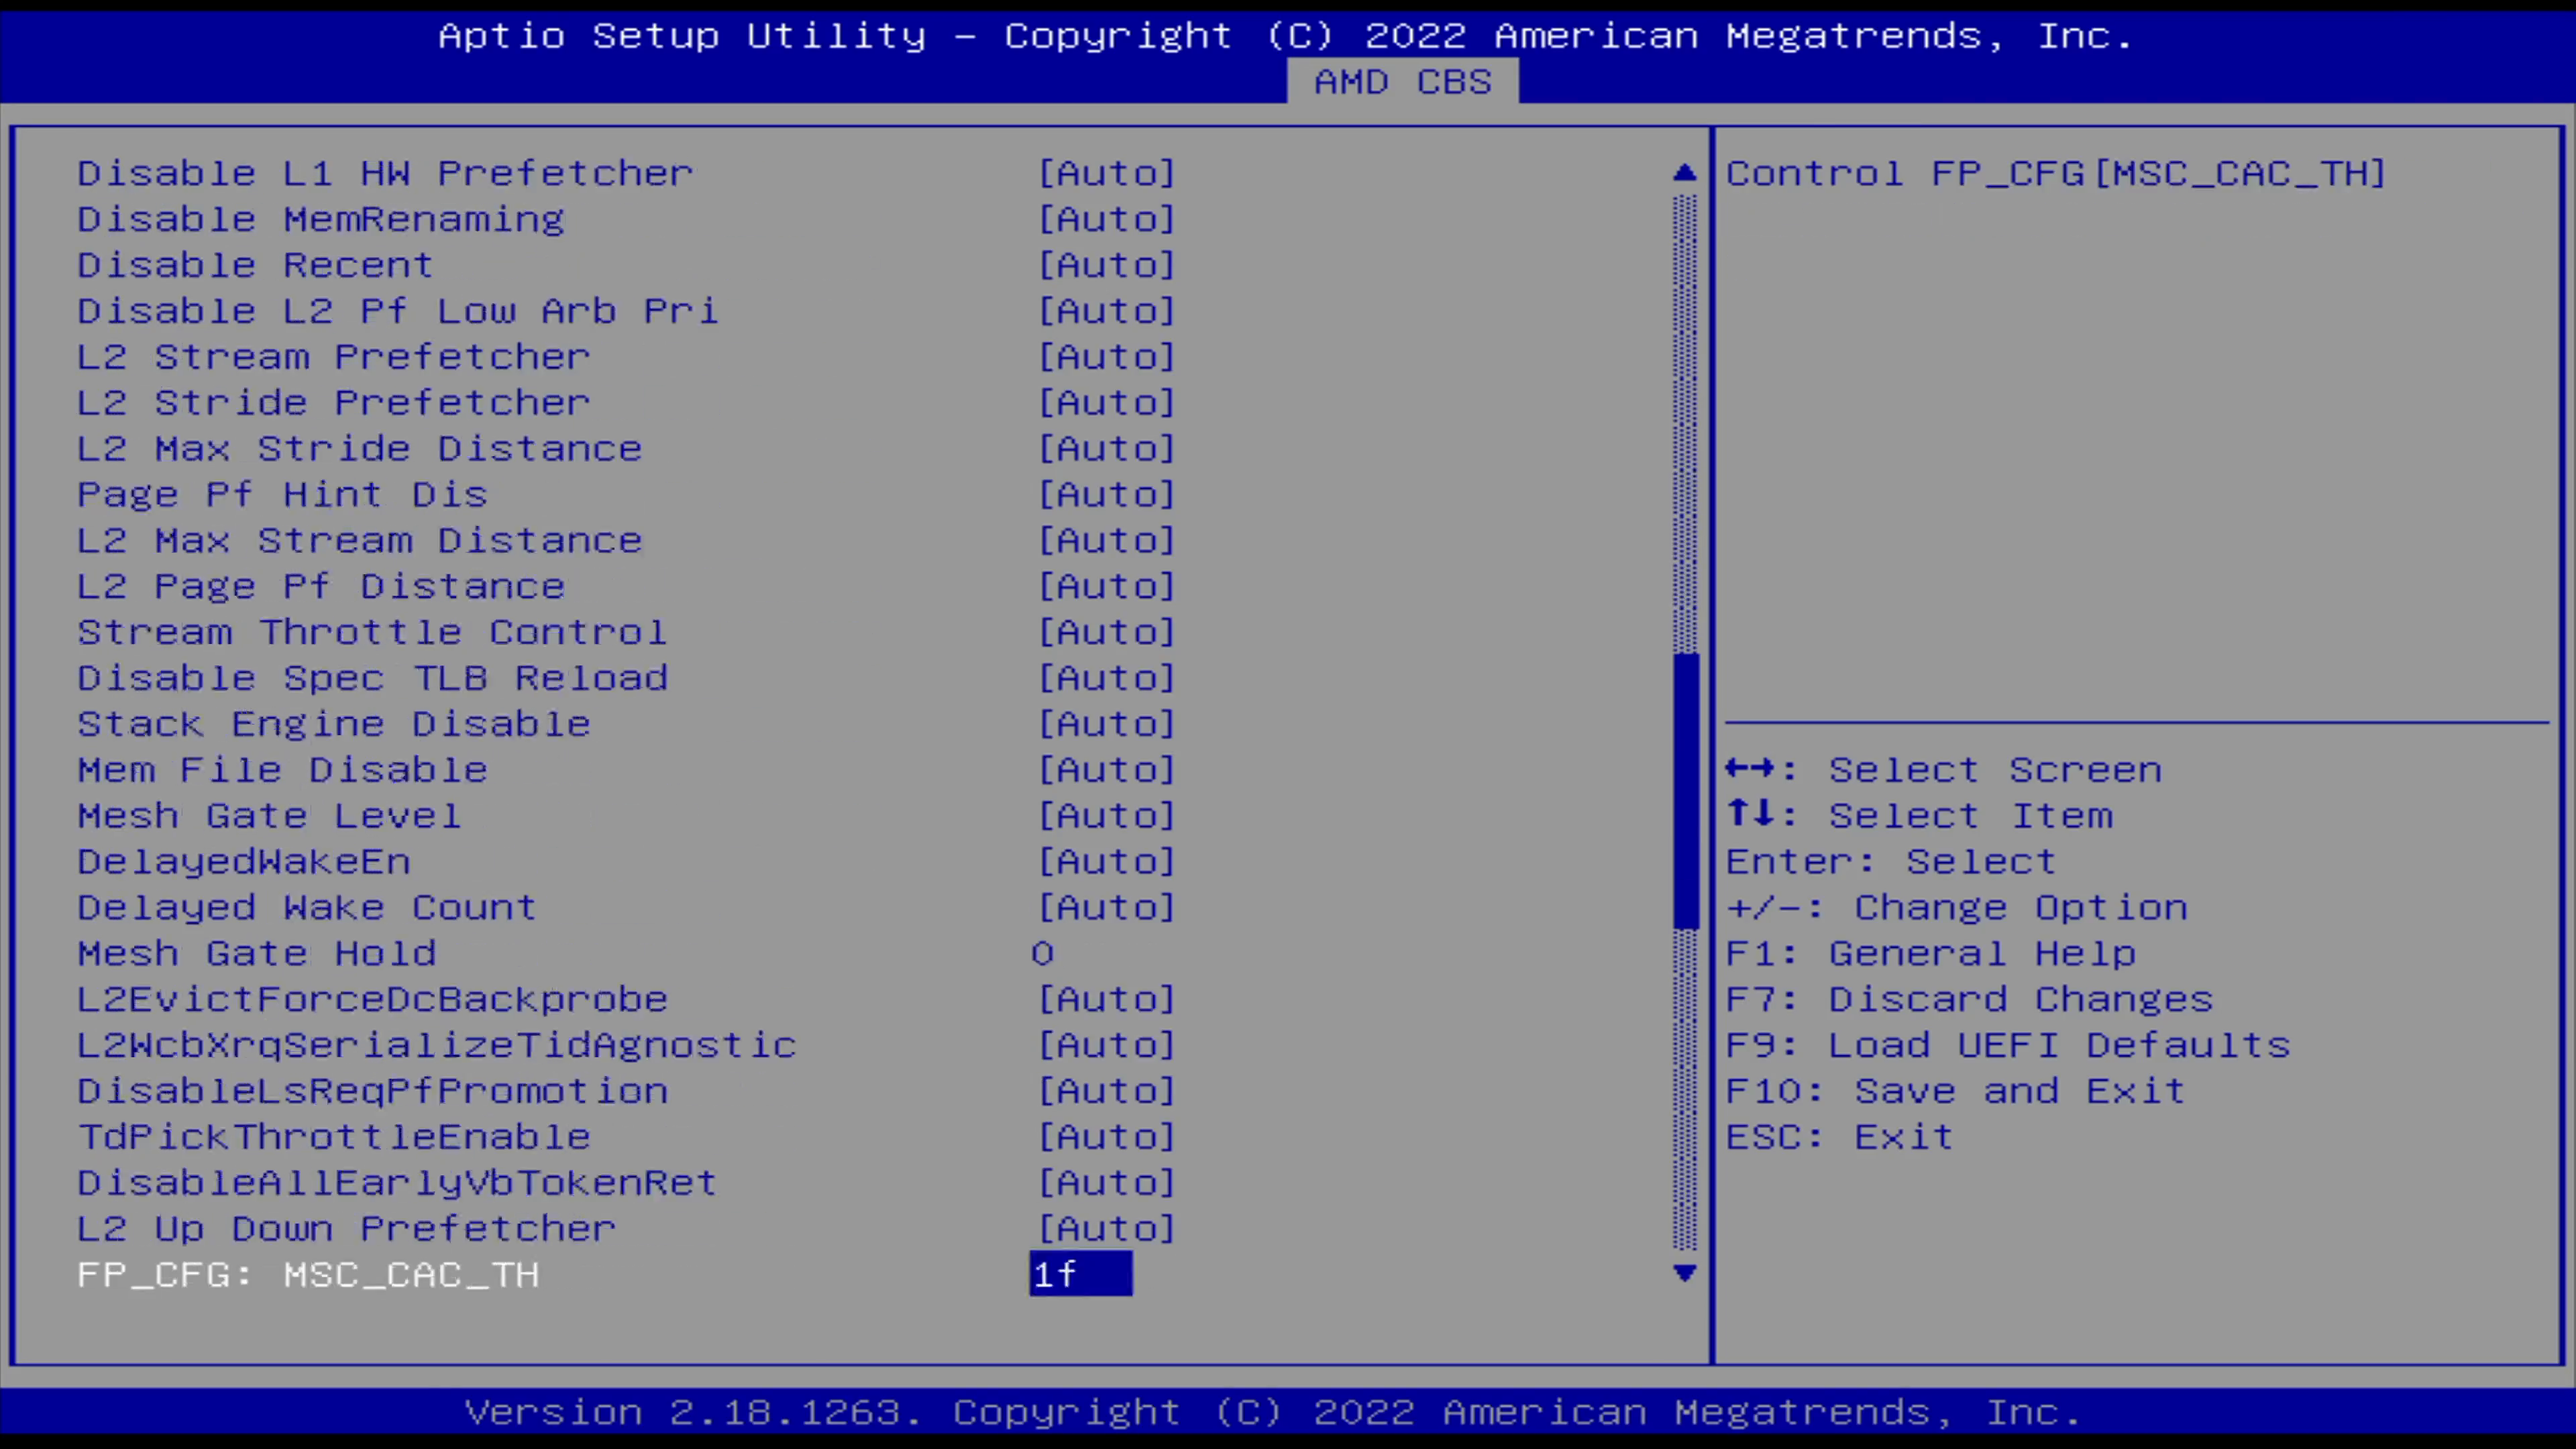Select the FP_CFG: MSC_CAC_TH label
Viewport: 2576px width, 1449px height.
(308, 1276)
